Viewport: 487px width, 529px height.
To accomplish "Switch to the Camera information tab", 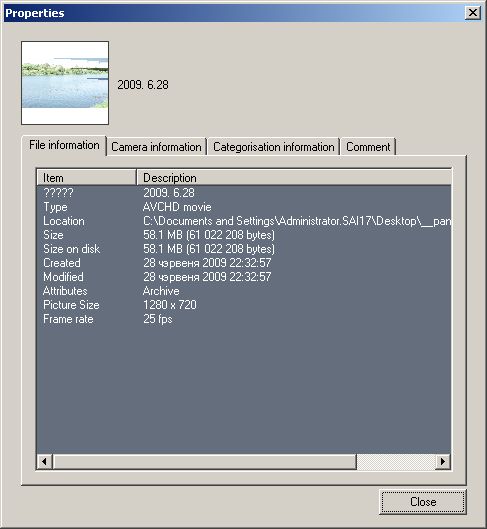I will point(156,147).
